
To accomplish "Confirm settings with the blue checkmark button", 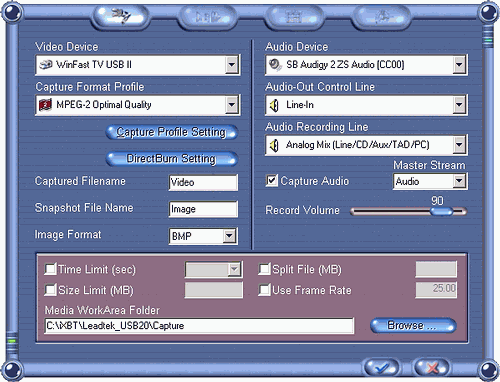I will point(381,368).
